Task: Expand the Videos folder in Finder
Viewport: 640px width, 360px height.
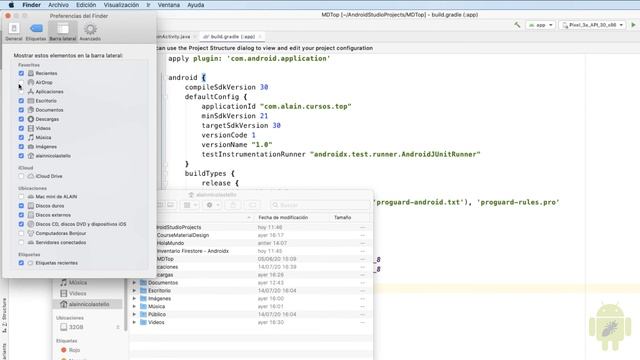Action: (x=134, y=322)
